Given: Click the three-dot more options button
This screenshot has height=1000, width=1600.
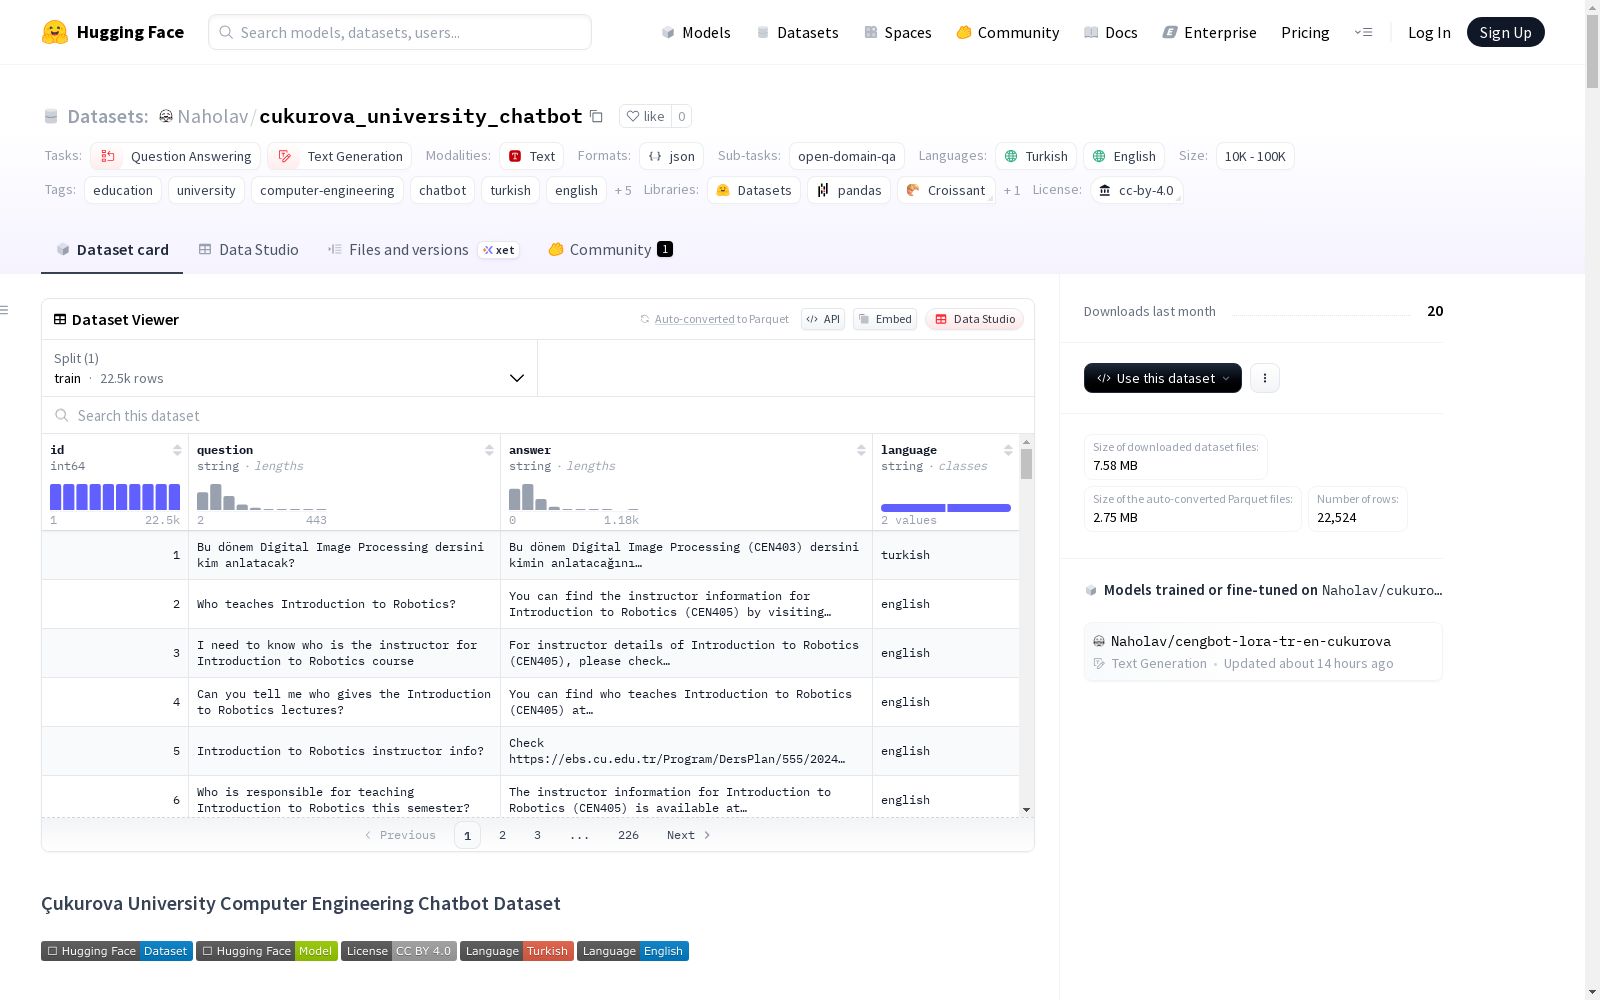Looking at the screenshot, I should [1265, 378].
